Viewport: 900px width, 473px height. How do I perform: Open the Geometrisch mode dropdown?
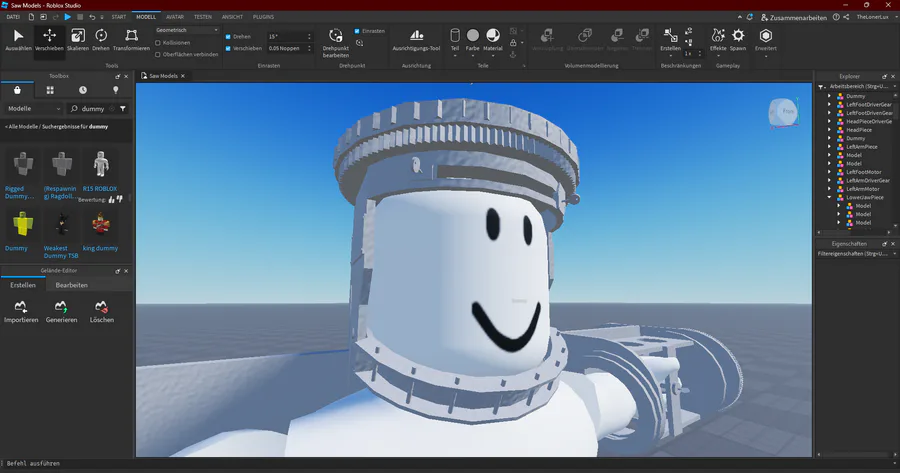186,30
